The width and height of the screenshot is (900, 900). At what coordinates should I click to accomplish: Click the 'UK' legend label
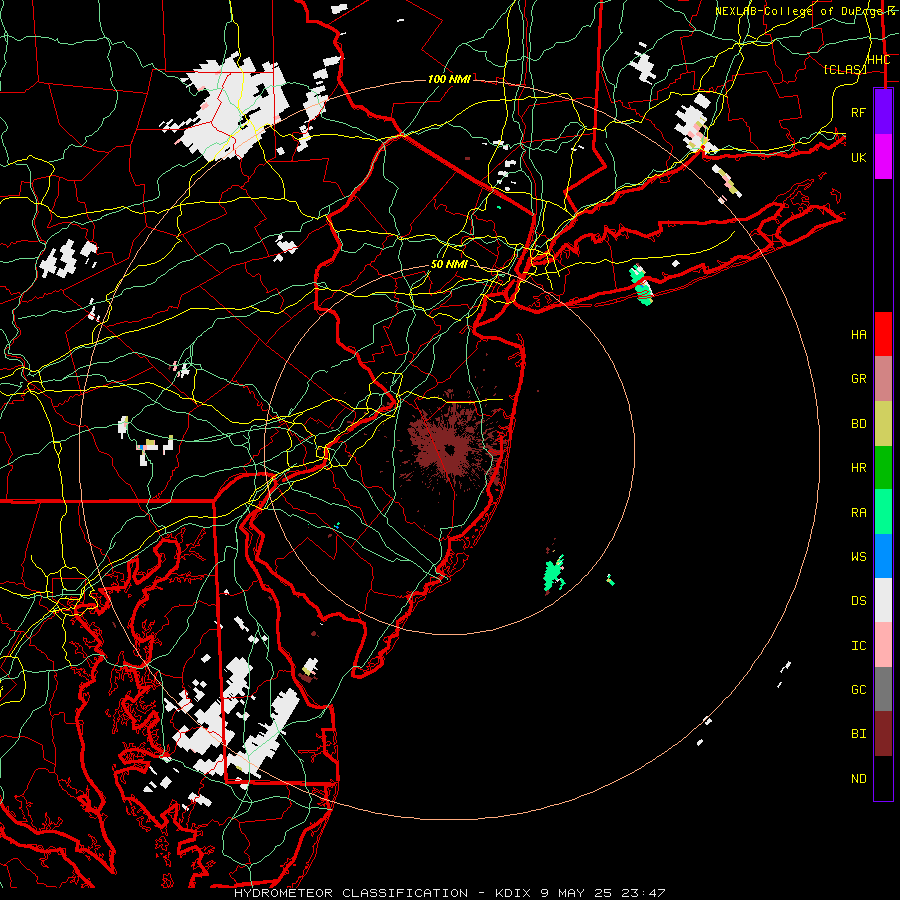tap(859, 157)
